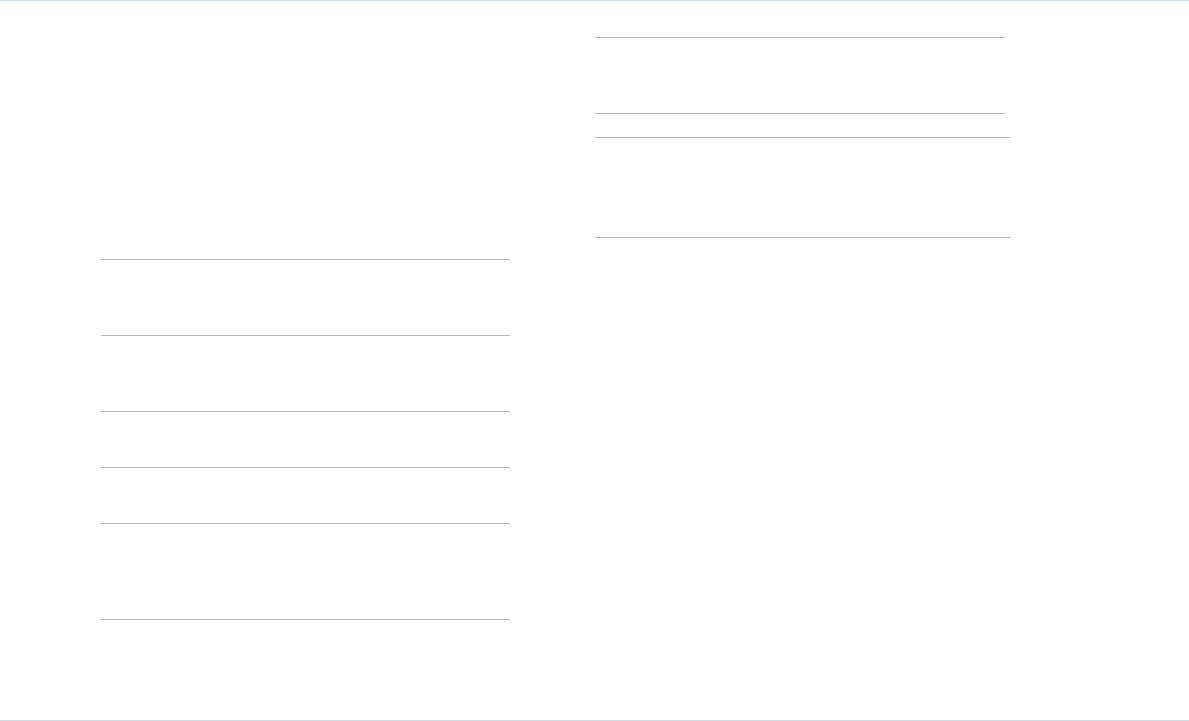Click the bottom border line of the right lower block

[x=802, y=237]
